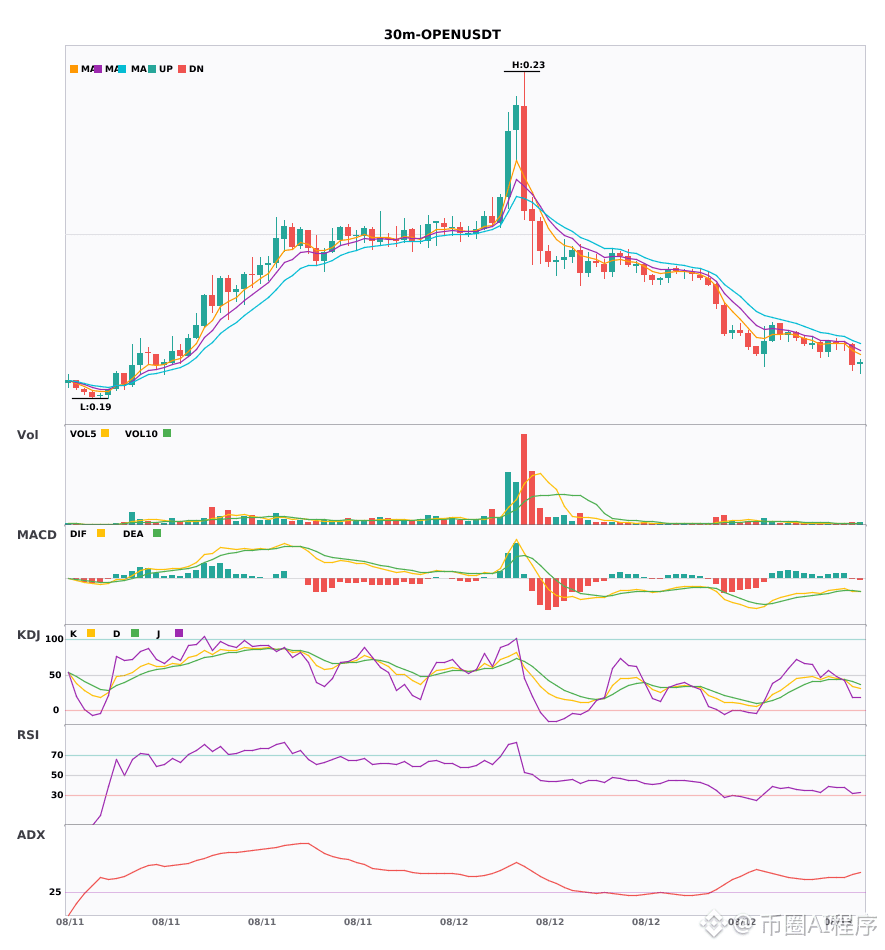The image size is (885, 950).
Task: Click the green VOL10 legend swatch
Action: click(167, 433)
